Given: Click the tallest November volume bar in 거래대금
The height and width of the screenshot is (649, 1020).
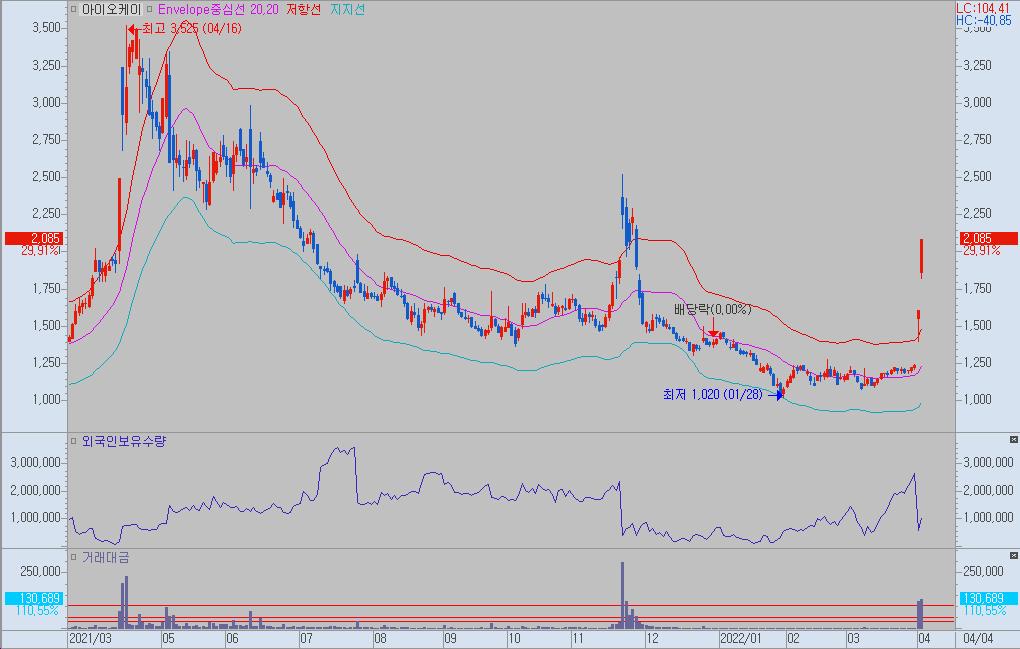Looking at the screenshot, I should [x=623, y=595].
